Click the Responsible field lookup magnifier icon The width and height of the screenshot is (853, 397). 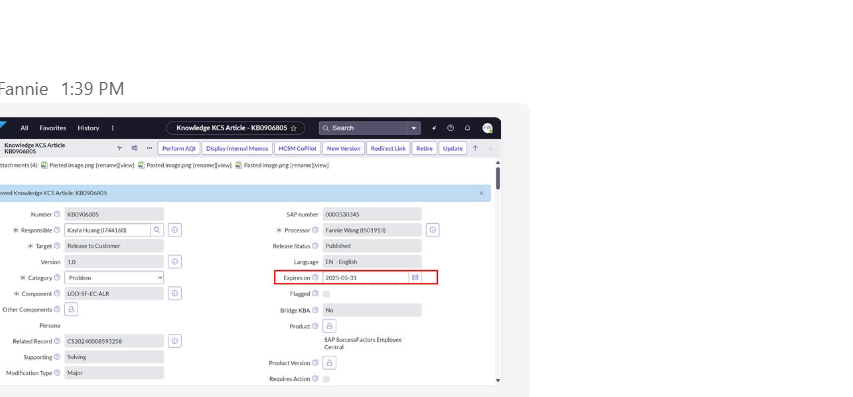coord(157,230)
